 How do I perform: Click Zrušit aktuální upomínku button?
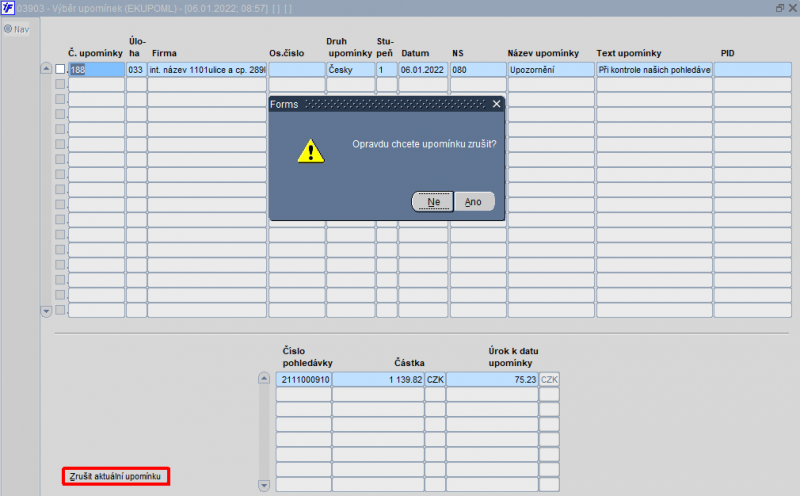116,476
